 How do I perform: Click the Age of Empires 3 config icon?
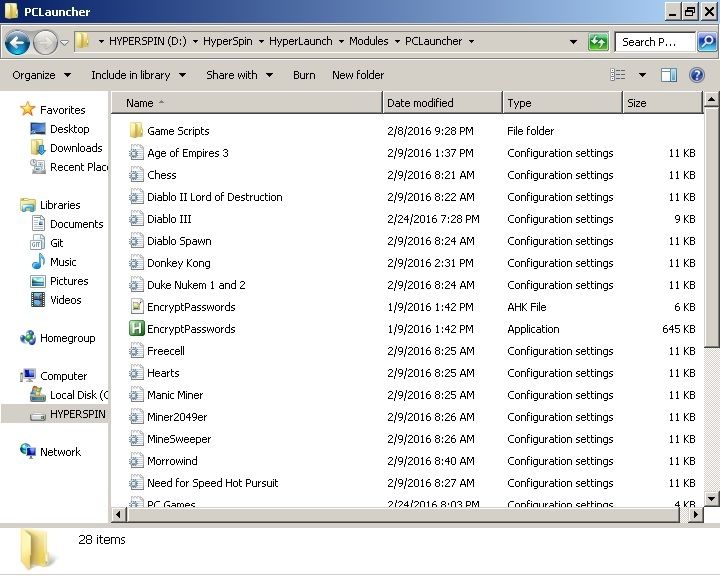pyautogui.click(x=136, y=153)
